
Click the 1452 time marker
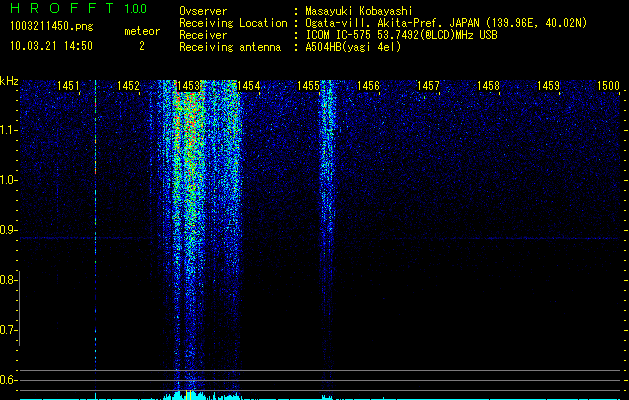(x=128, y=85)
